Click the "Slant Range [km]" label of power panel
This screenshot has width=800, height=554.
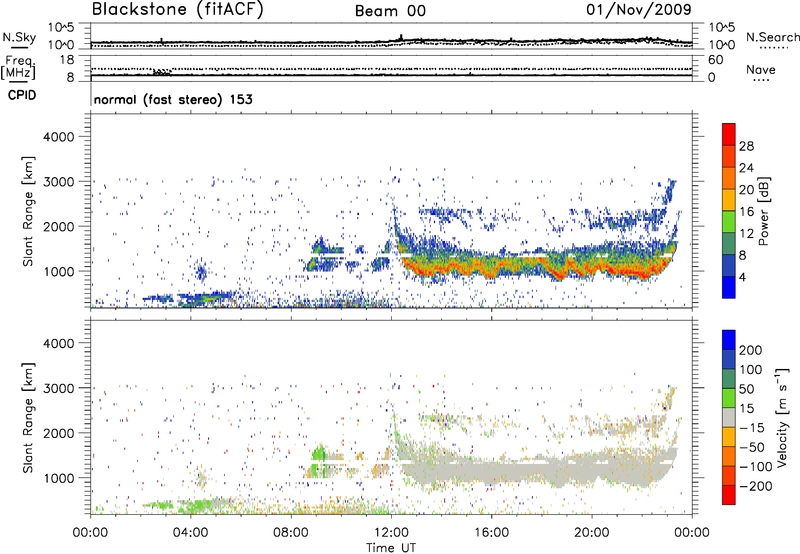coord(28,212)
